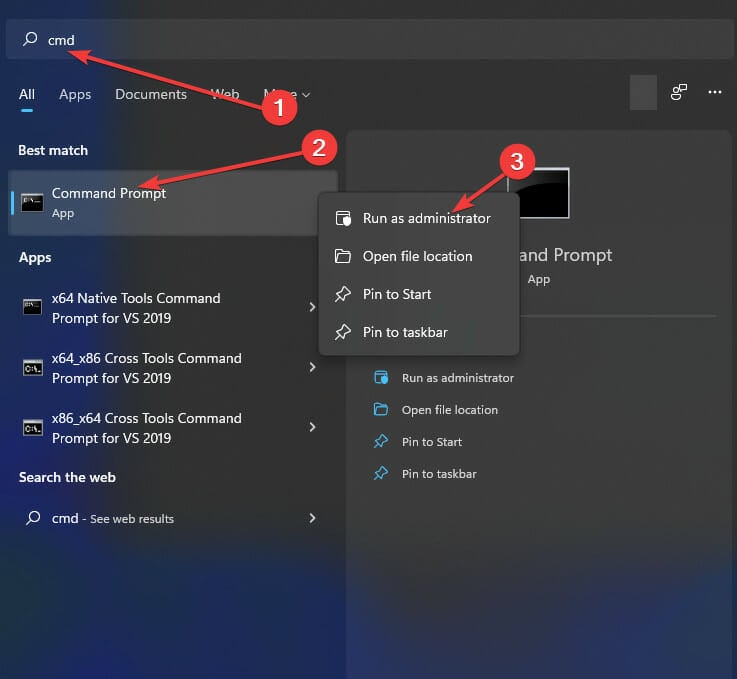The height and width of the screenshot is (679, 737).
Task: Click the user account avatar square
Action: pos(643,92)
